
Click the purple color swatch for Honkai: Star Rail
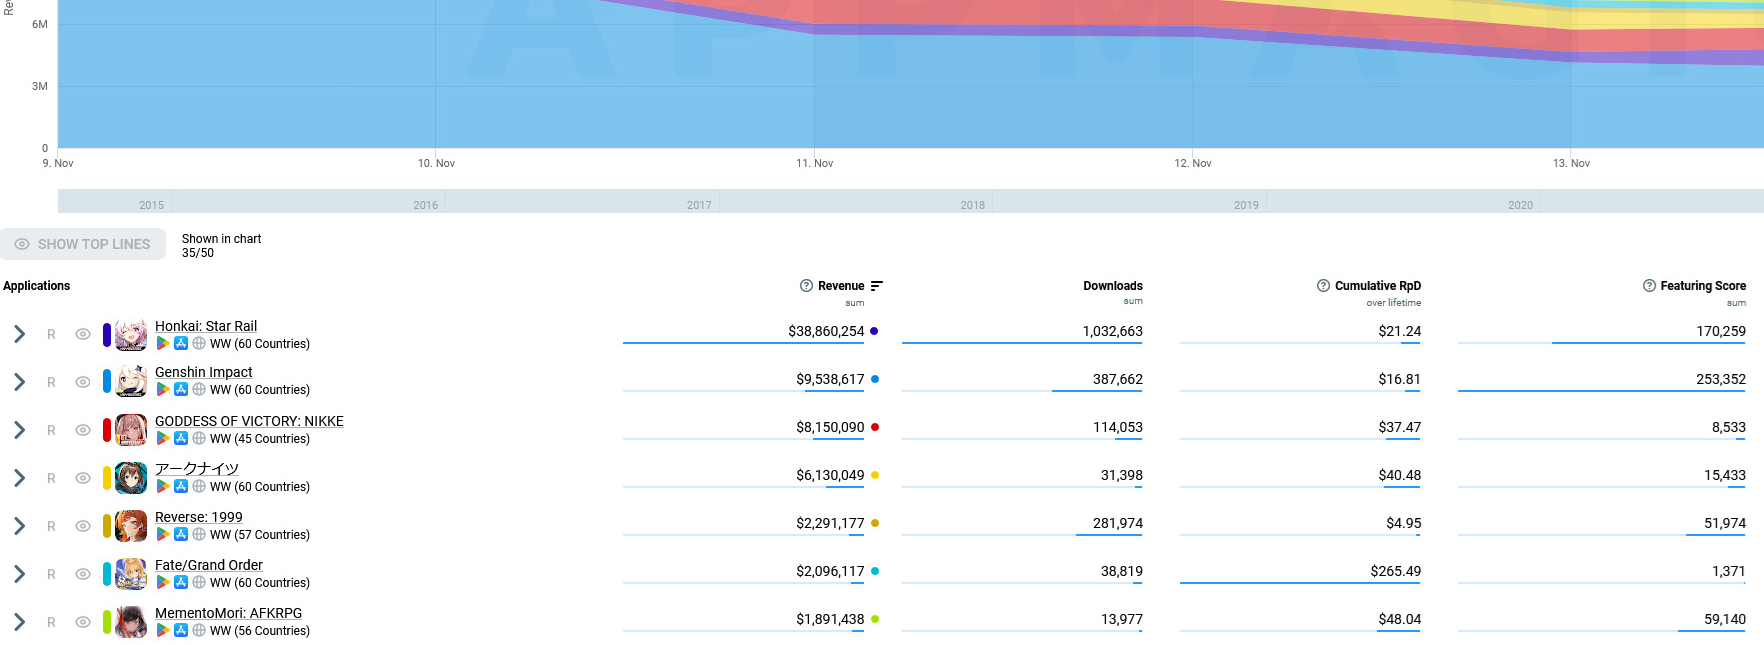coord(107,334)
